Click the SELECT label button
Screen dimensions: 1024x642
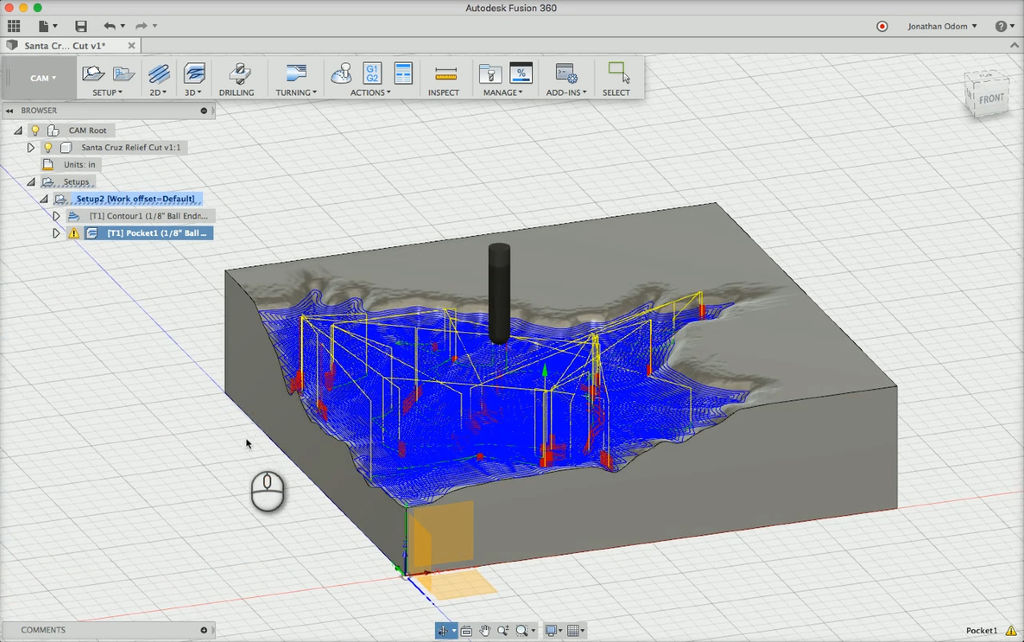click(616, 93)
